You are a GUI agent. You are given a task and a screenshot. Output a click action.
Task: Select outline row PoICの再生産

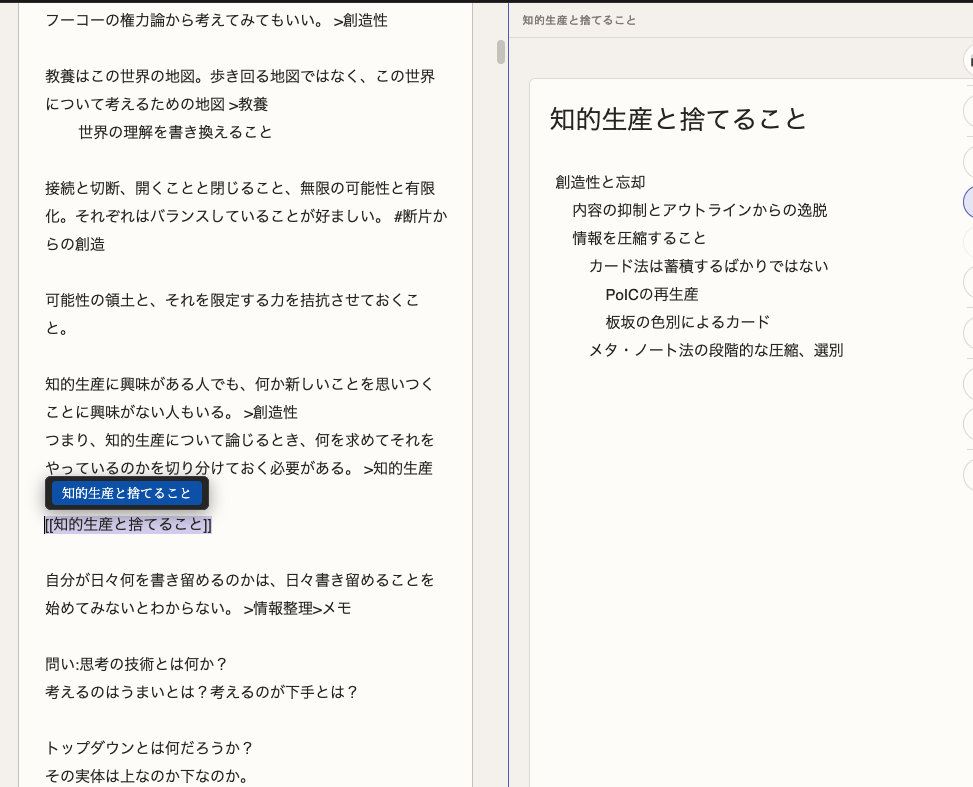click(x=652, y=294)
